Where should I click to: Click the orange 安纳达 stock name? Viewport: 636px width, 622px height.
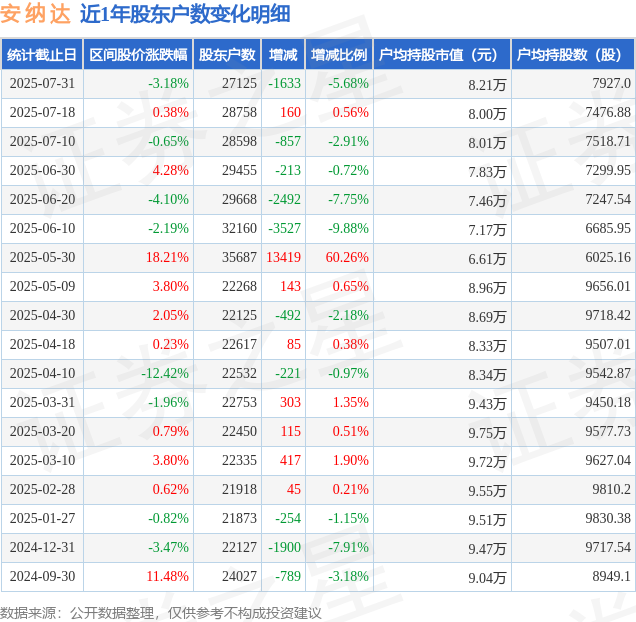tap(36, 14)
